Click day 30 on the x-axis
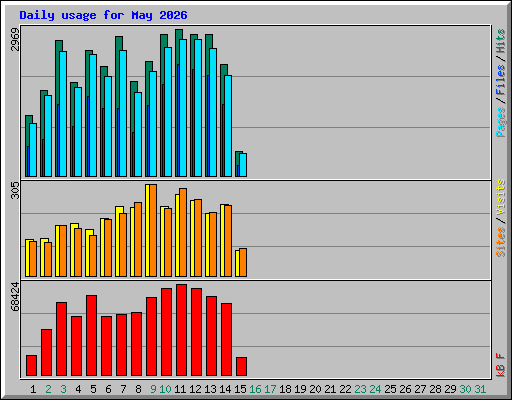 click(465, 389)
